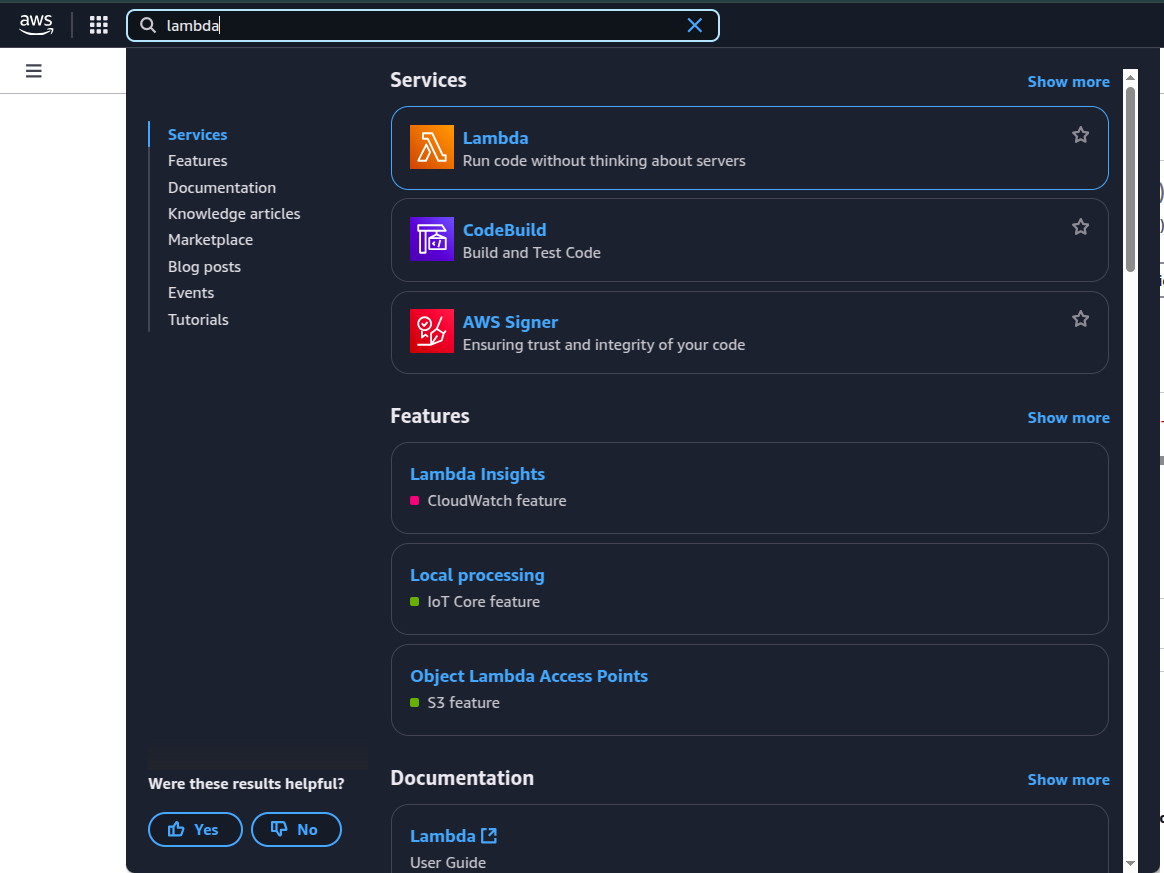Click the CodeBuild service icon

[x=431, y=239]
